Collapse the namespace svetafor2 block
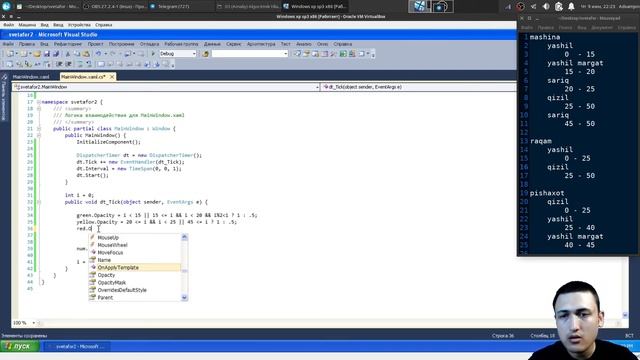The width and height of the screenshot is (640, 360). click(x=39, y=102)
